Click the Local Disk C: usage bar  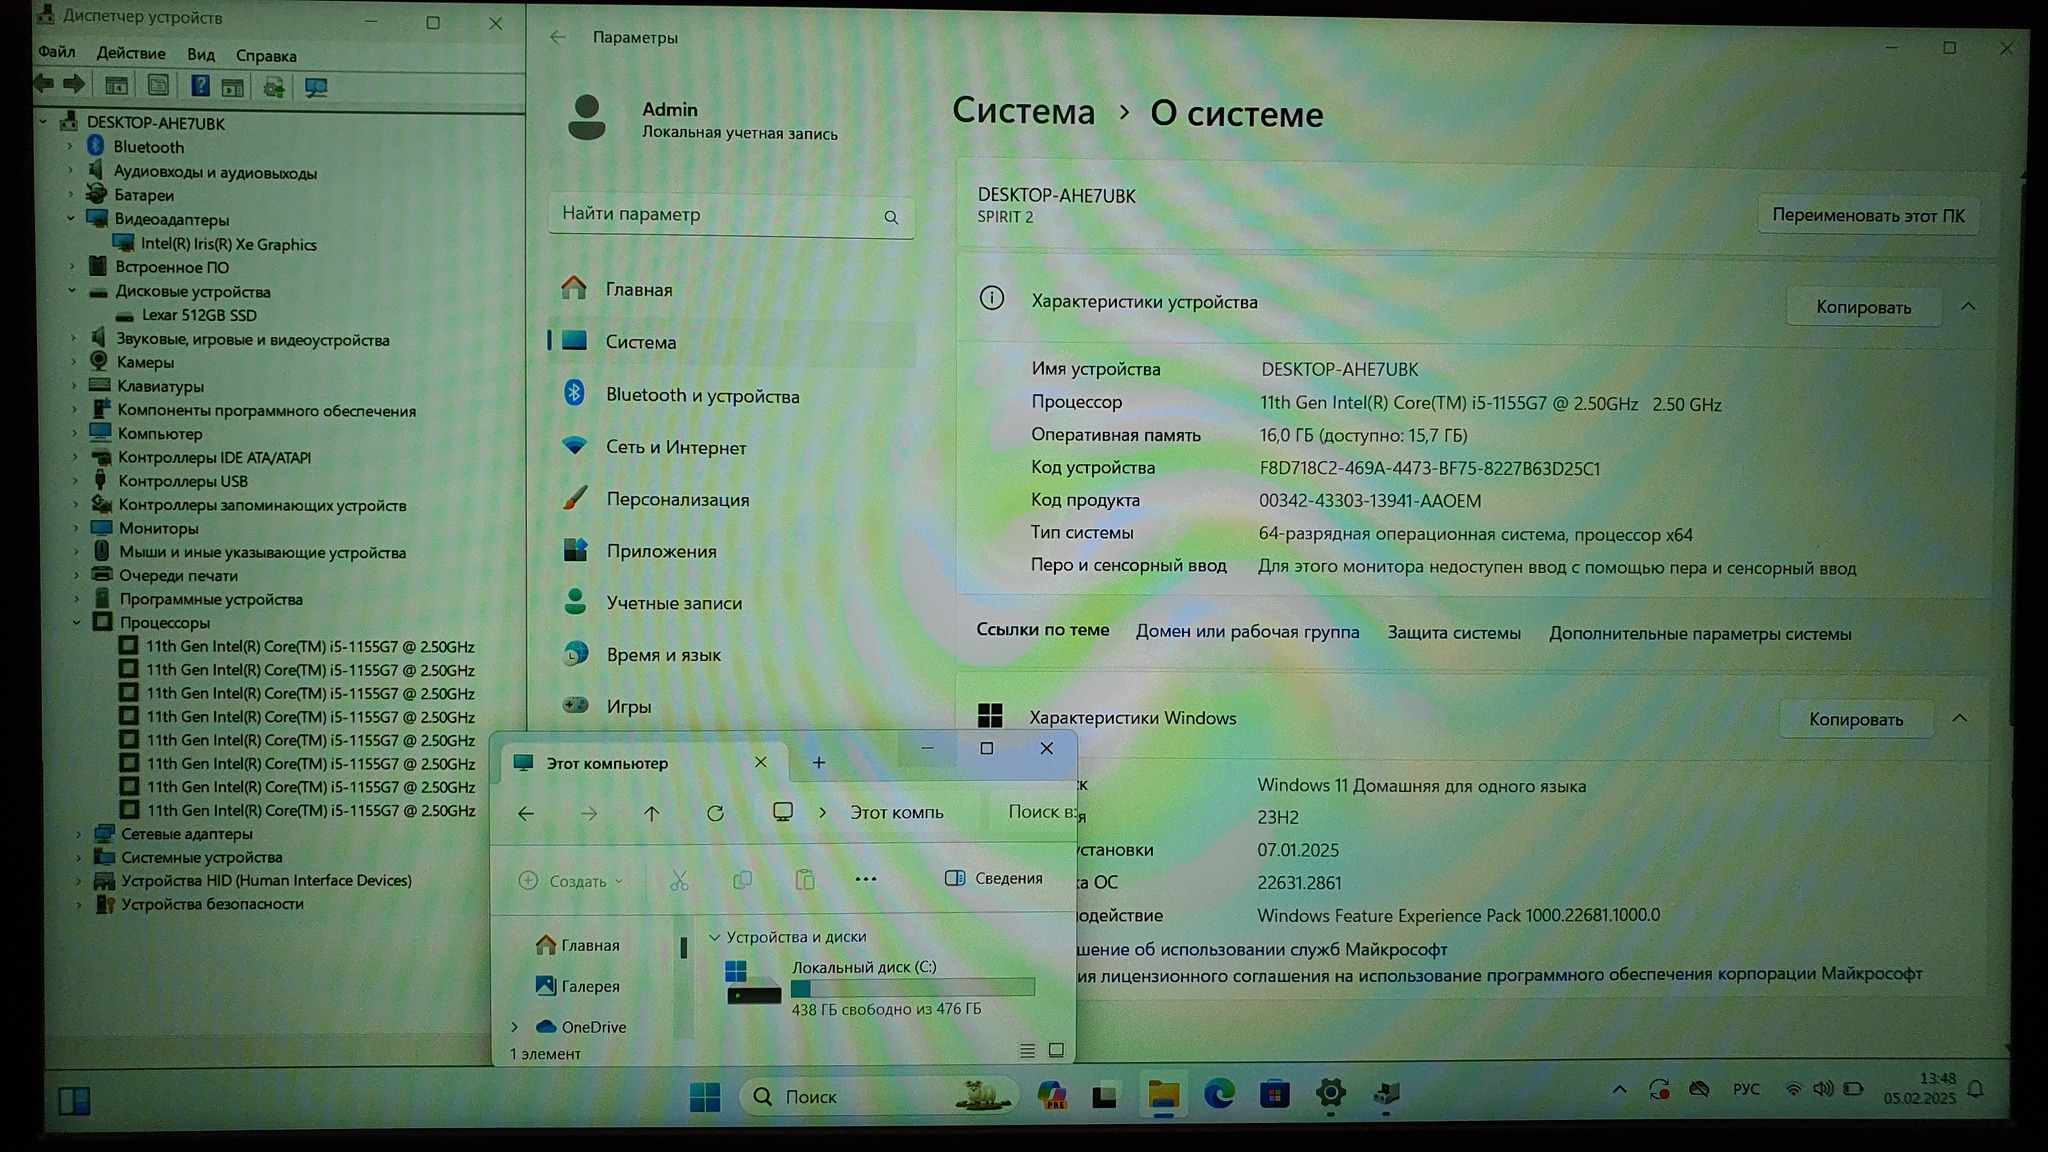click(912, 988)
